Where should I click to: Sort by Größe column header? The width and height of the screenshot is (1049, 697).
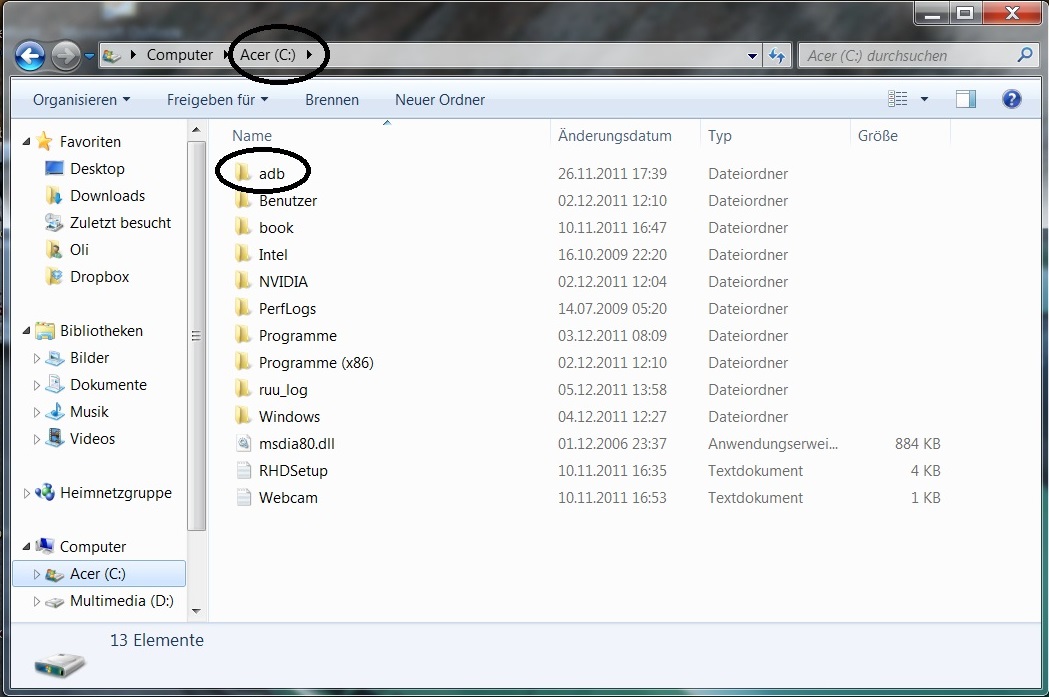pyautogui.click(x=878, y=136)
